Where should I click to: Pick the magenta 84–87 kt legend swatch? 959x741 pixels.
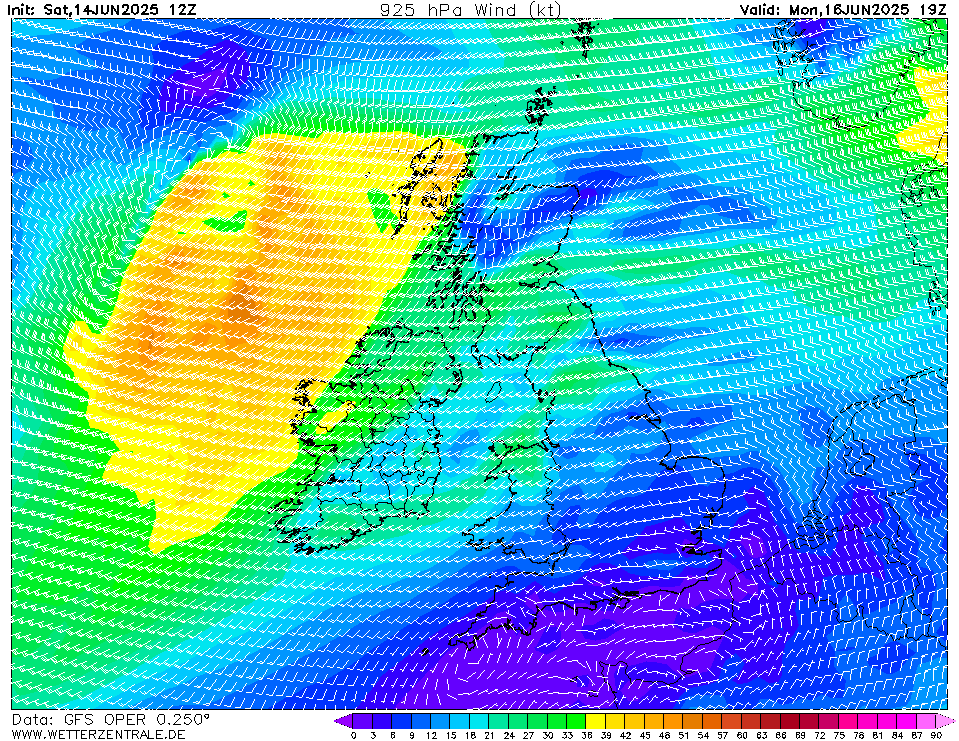(907, 721)
